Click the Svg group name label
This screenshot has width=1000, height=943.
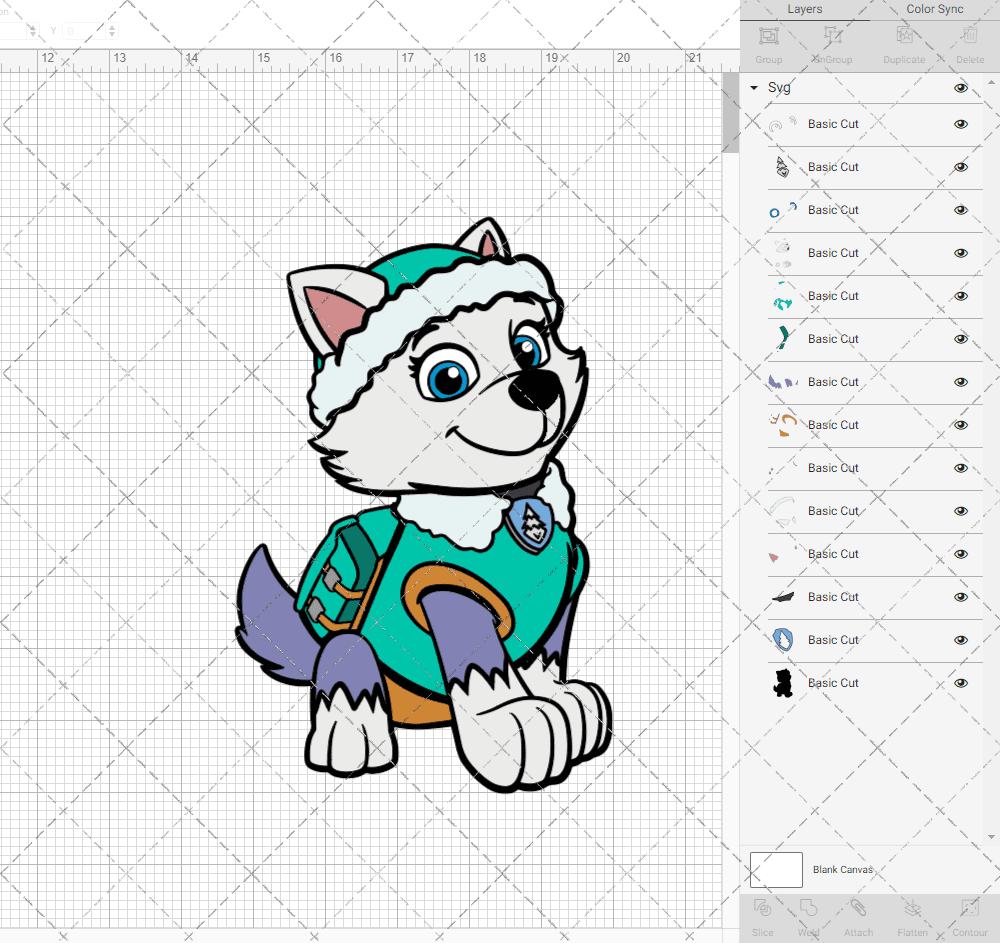click(x=779, y=88)
